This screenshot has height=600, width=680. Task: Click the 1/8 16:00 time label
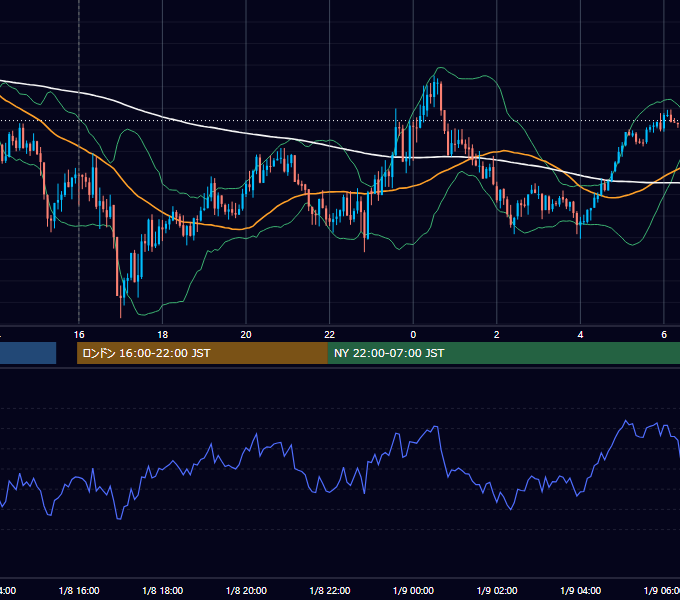tap(79, 590)
